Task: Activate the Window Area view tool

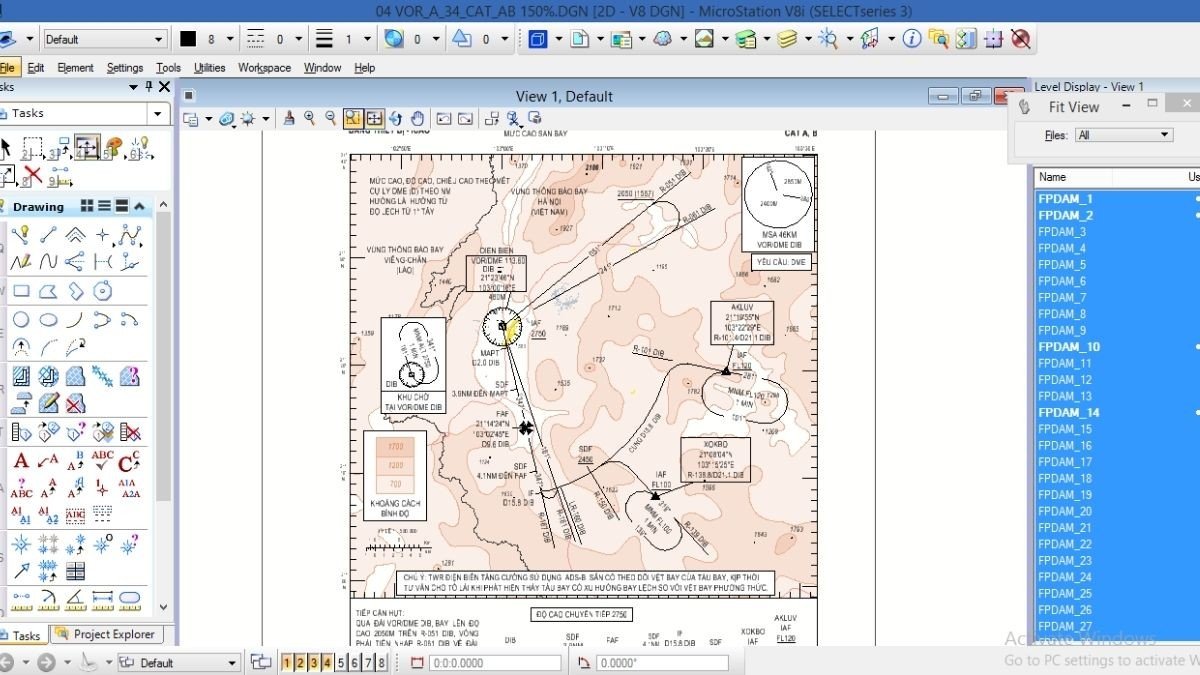Action: [353, 118]
